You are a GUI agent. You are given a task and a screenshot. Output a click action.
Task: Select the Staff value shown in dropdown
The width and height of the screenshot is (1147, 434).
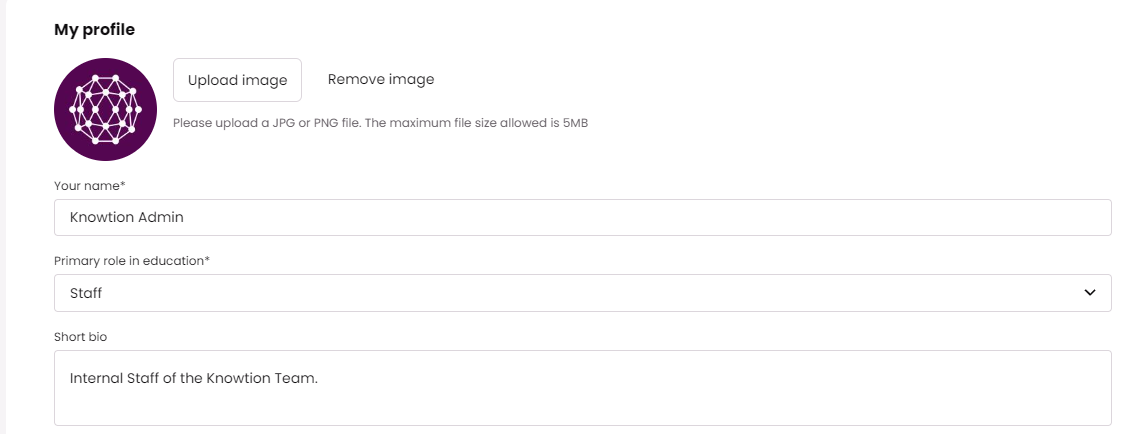click(x=86, y=294)
